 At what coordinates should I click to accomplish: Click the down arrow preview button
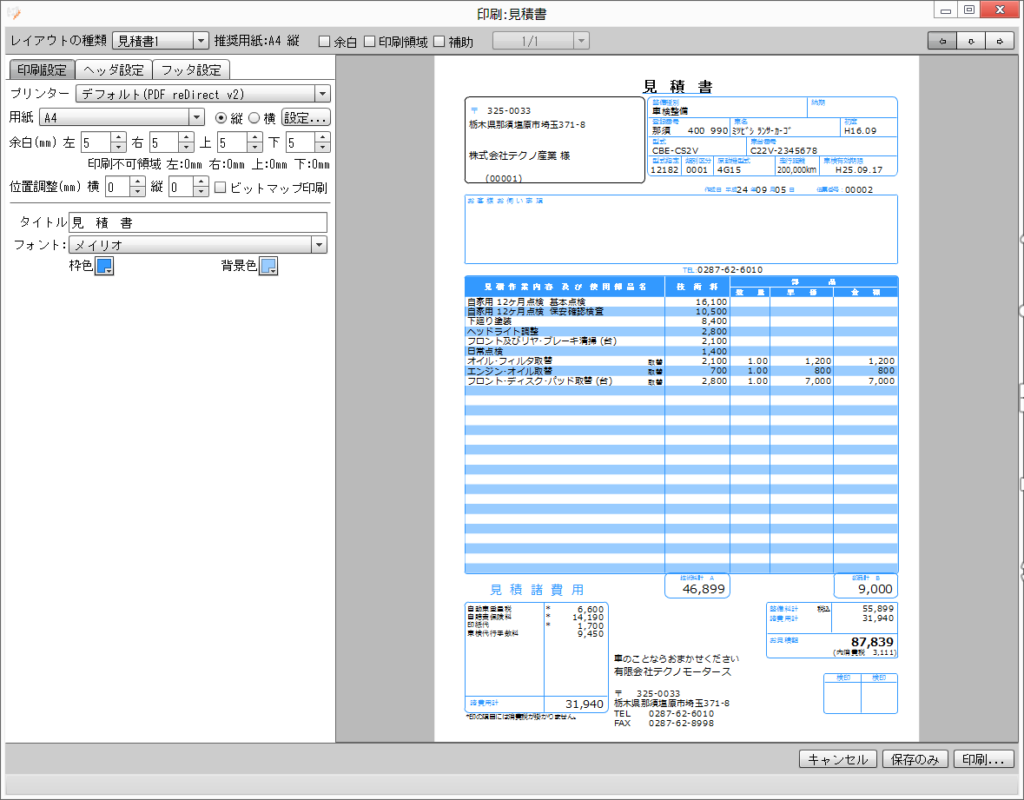click(971, 41)
